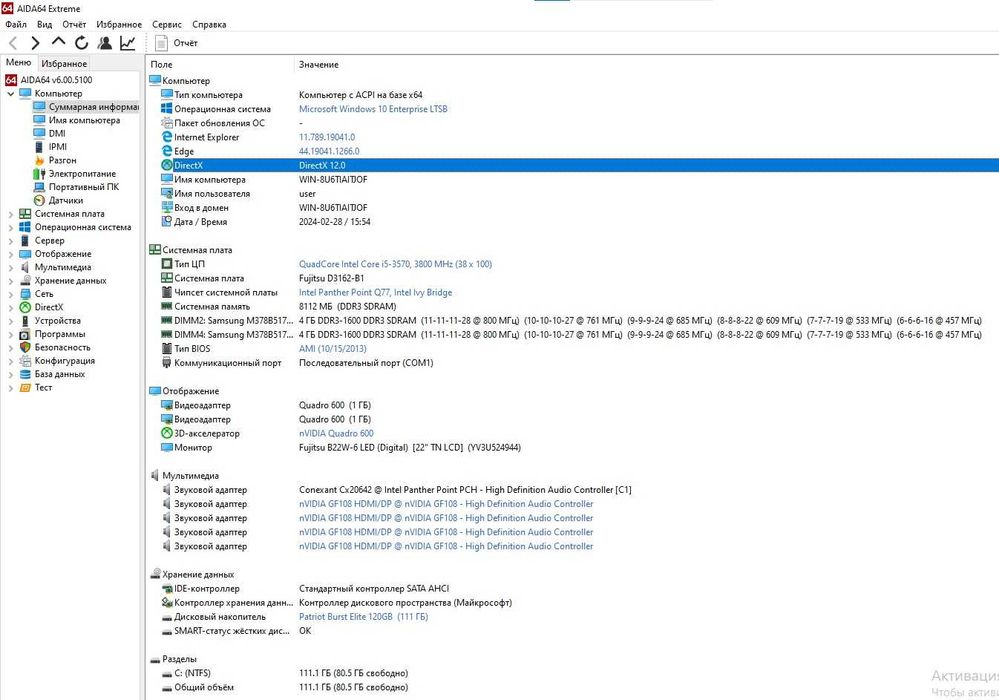Viewport: 999px width, 700px height.
Task: Click the Устройства icon in the tree
Action: (25, 321)
